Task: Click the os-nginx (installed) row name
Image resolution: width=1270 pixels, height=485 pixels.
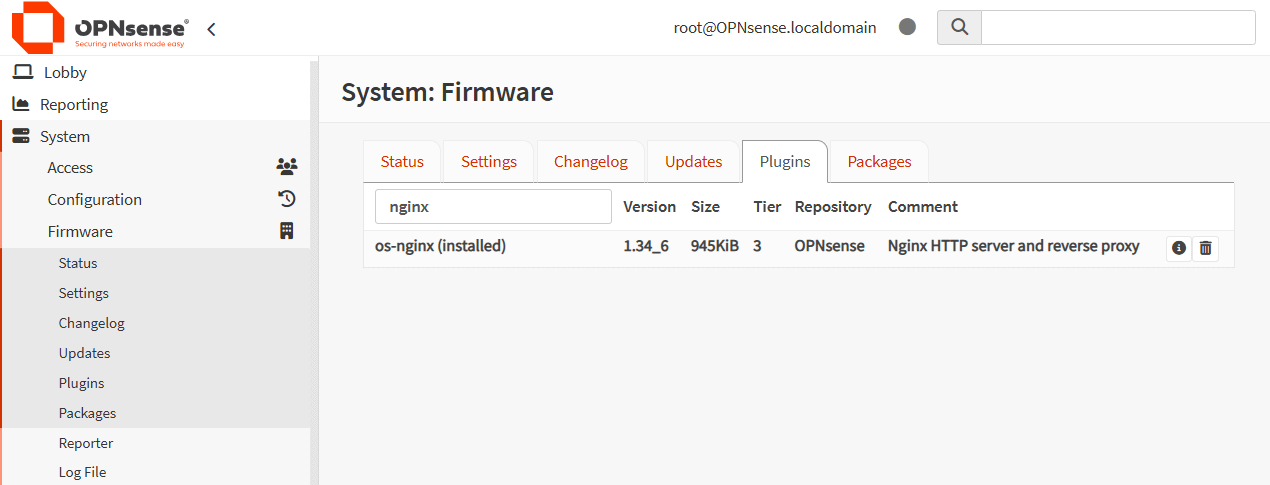Action: tap(440, 246)
